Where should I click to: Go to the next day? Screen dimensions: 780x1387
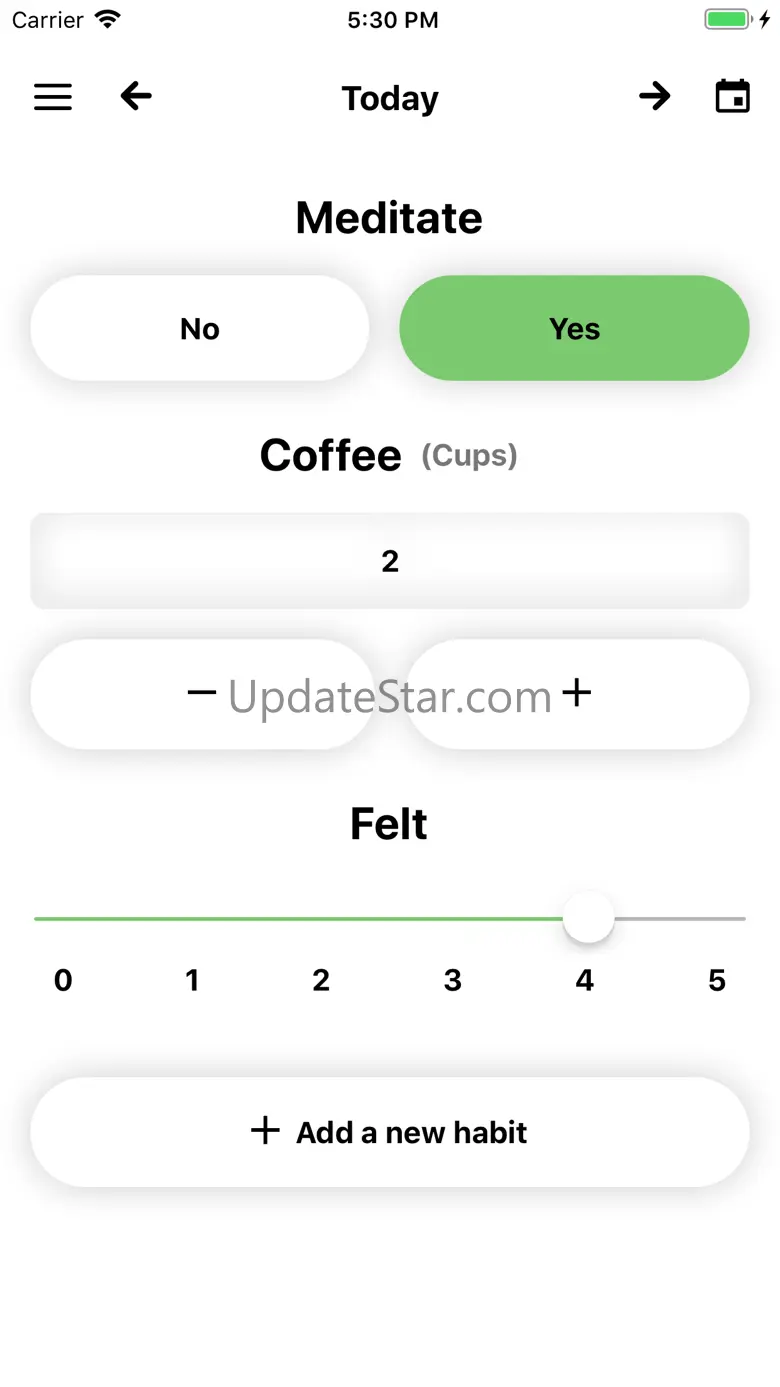[x=655, y=96]
